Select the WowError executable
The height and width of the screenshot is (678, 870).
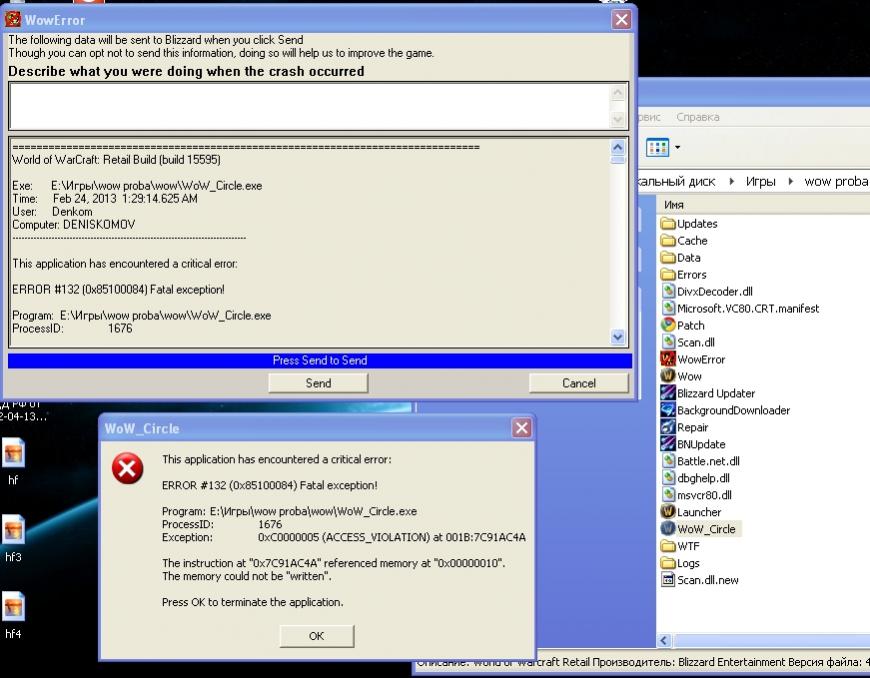click(x=700, y=359)
